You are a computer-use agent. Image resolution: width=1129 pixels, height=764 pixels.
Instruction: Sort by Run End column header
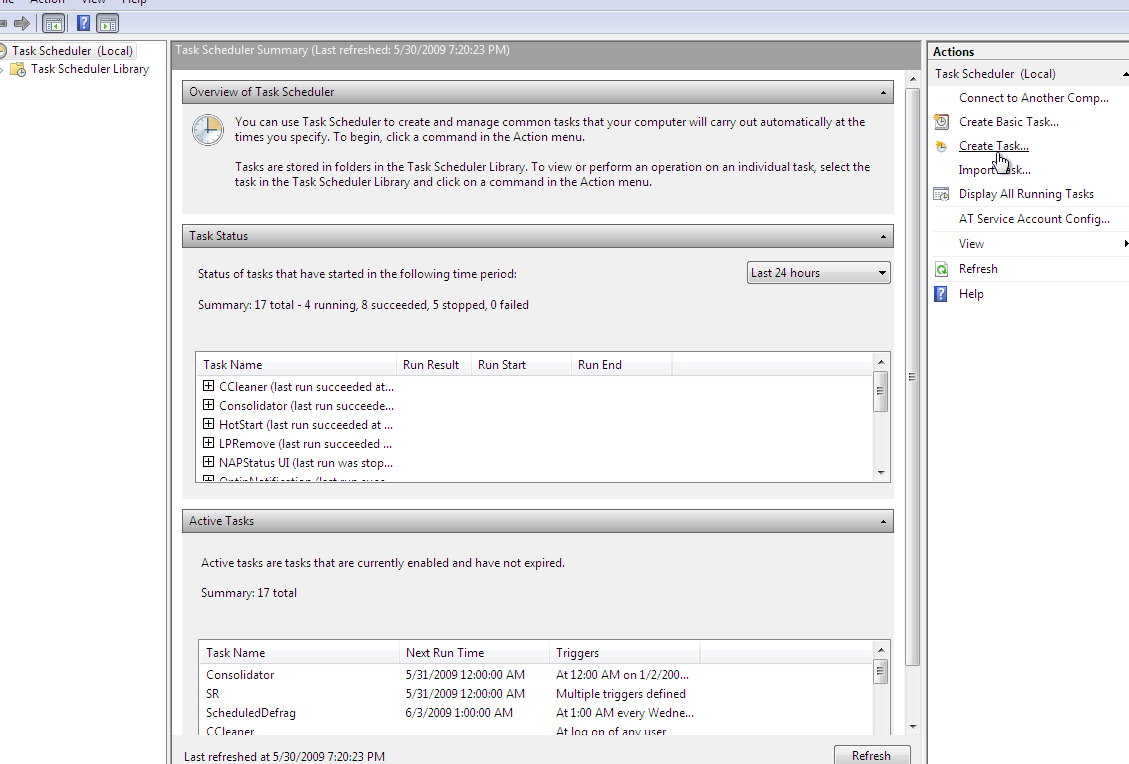point(621,364)
